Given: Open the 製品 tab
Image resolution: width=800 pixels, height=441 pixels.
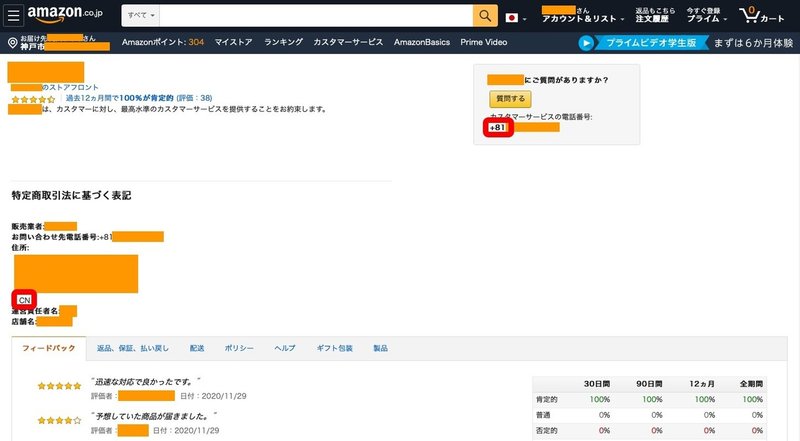Looking at the screenshot, I should (x=380, y=348).
